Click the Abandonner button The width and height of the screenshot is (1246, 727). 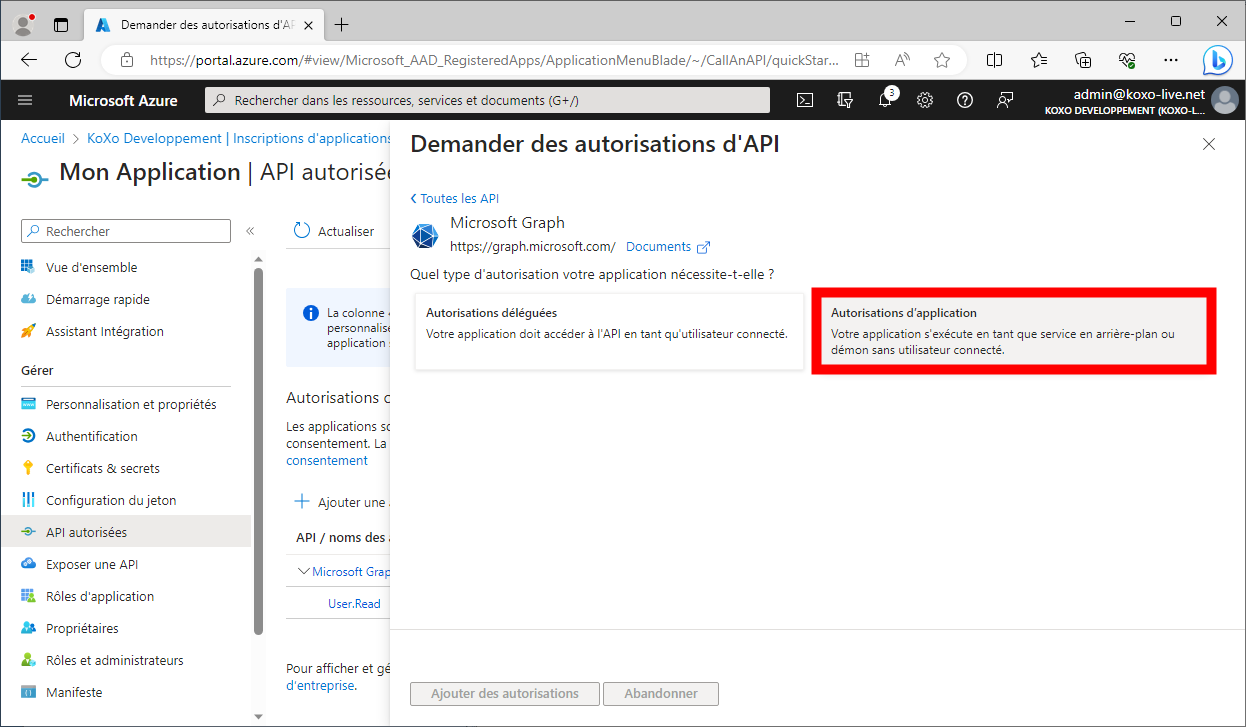pos(661,693)
